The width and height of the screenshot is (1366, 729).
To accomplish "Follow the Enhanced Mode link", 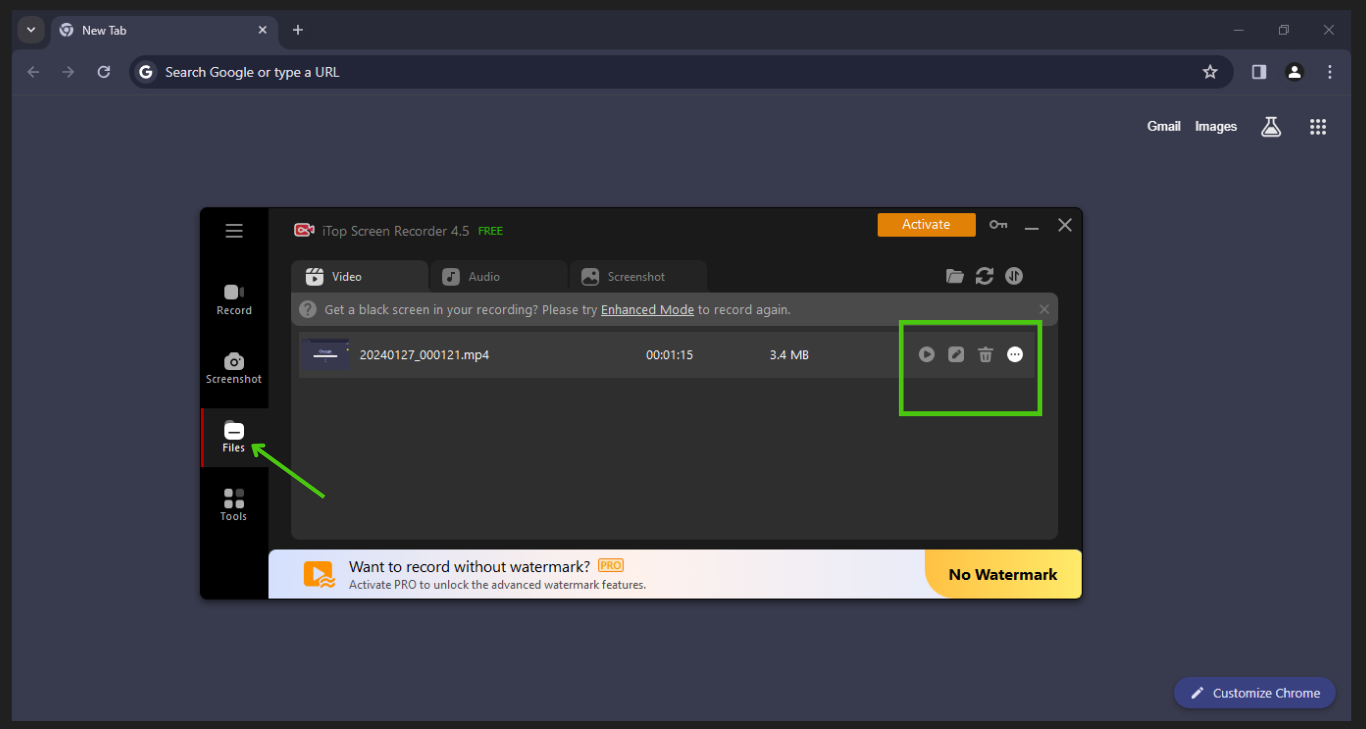I will (x=647, y=310).
